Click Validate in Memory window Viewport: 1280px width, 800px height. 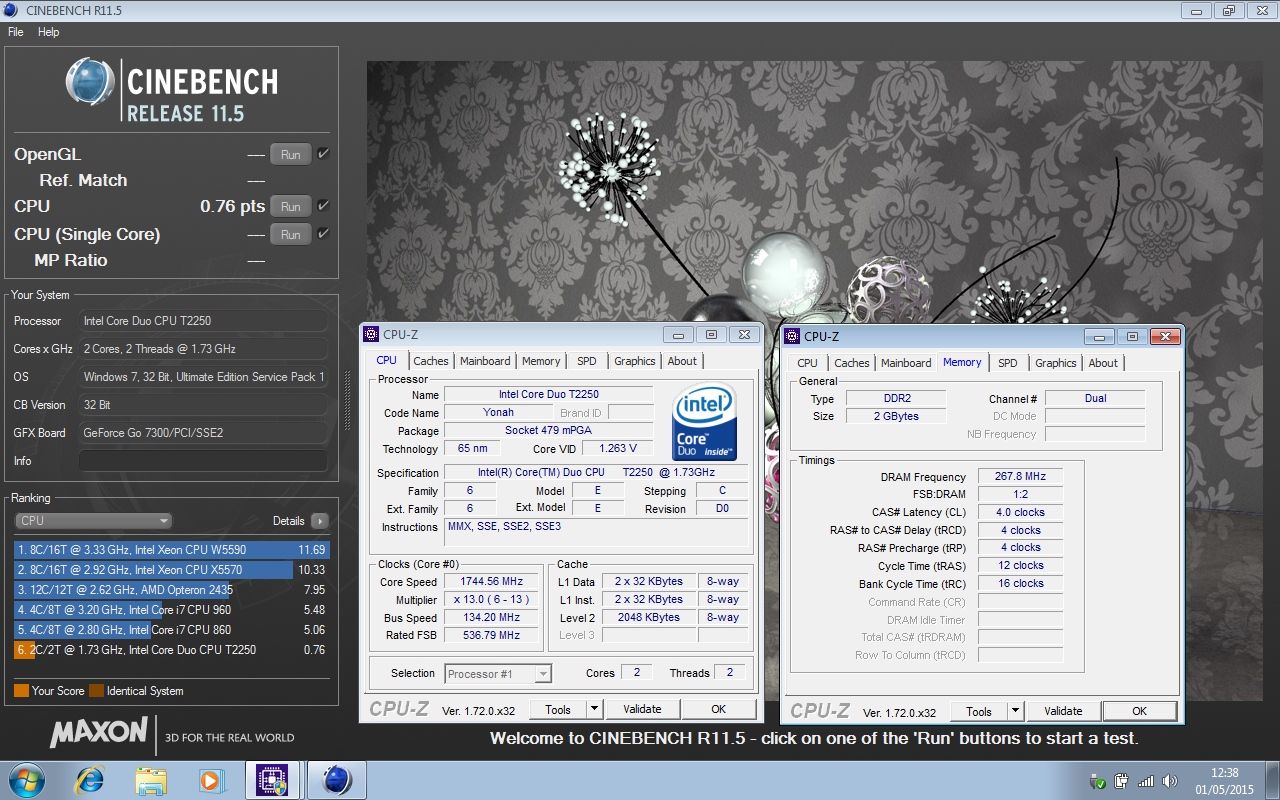(1063, 711)
